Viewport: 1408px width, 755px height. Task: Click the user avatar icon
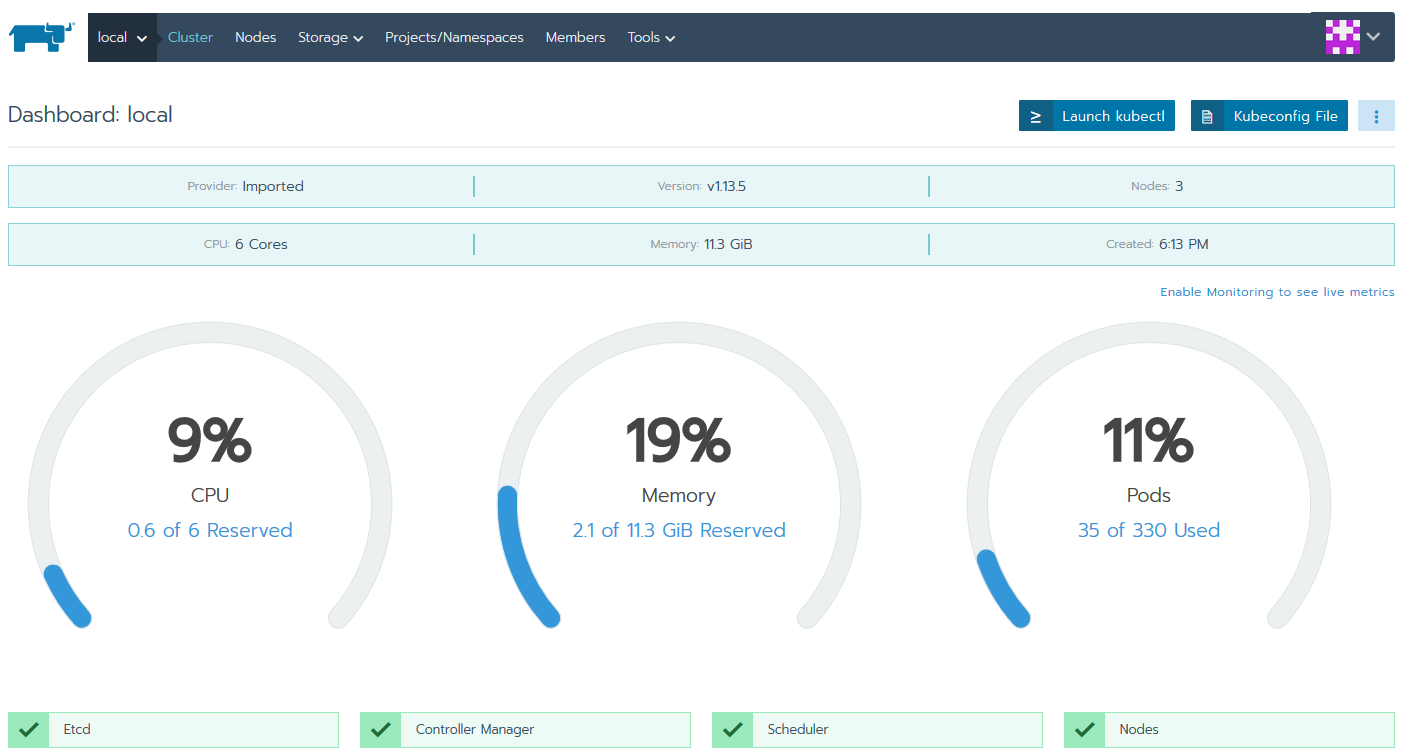click(x=1343, y=37)
